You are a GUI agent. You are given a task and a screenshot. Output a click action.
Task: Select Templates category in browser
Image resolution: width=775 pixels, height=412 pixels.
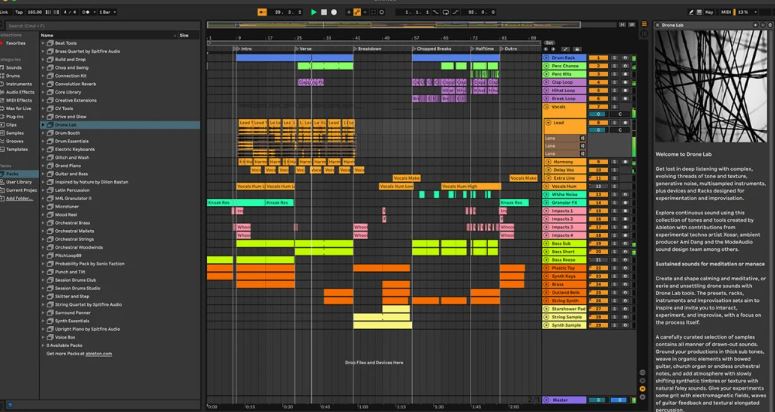click(16, 149)
